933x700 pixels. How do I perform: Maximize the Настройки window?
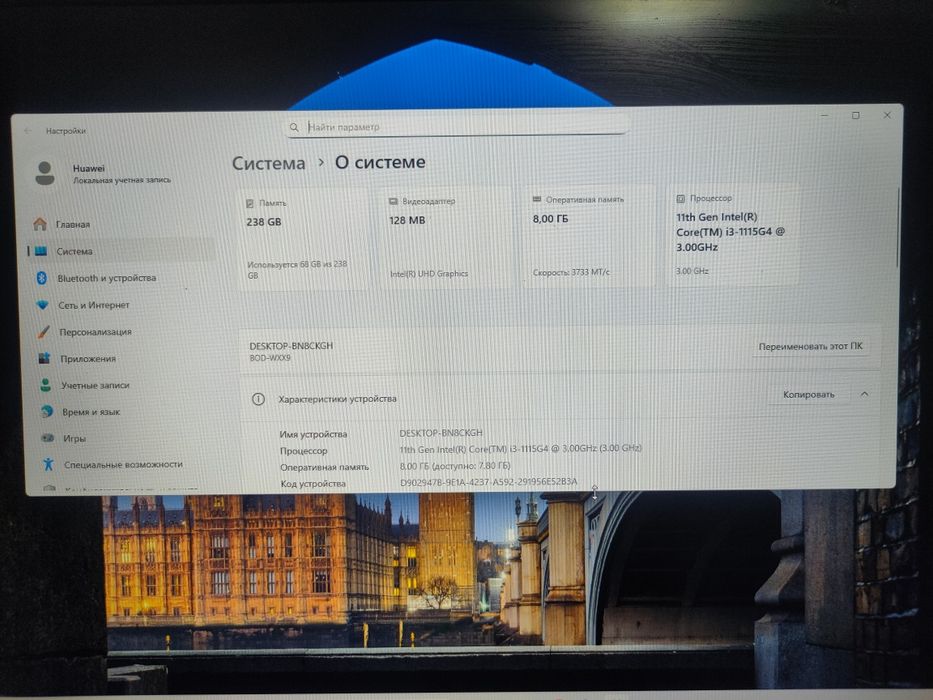pos(856,115)
